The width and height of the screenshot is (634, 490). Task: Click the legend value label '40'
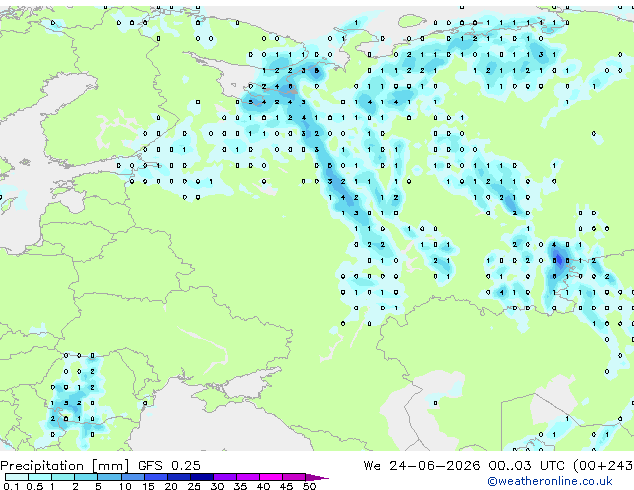(263, 486)
